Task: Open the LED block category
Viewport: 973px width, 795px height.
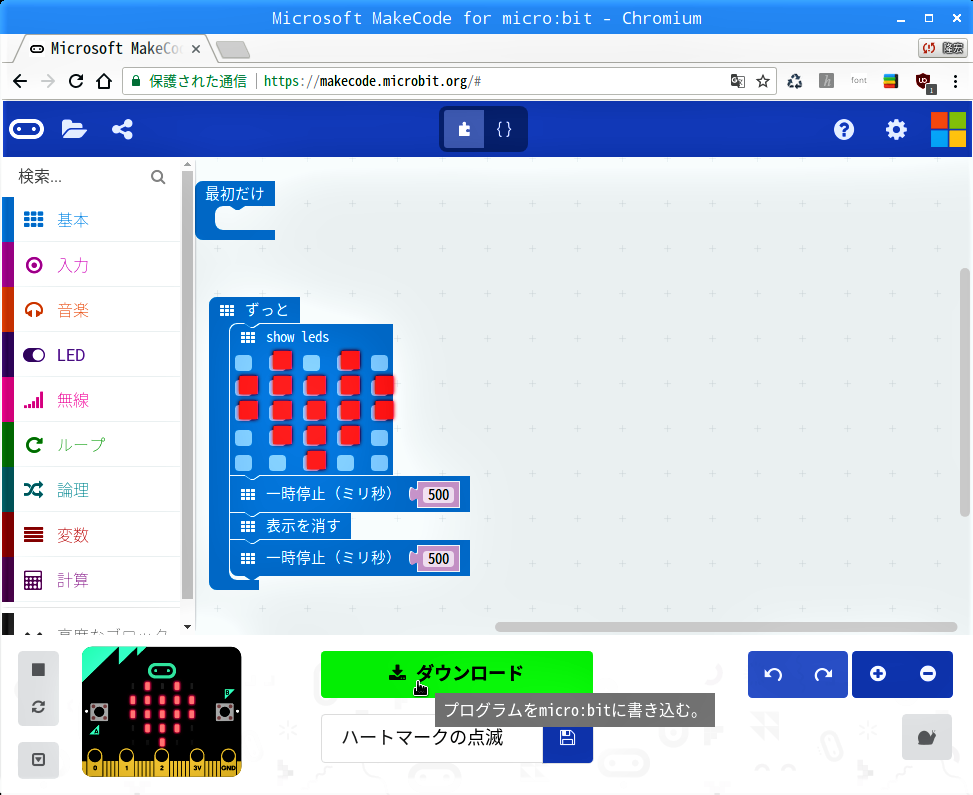Action: click(x=92, y=355)
